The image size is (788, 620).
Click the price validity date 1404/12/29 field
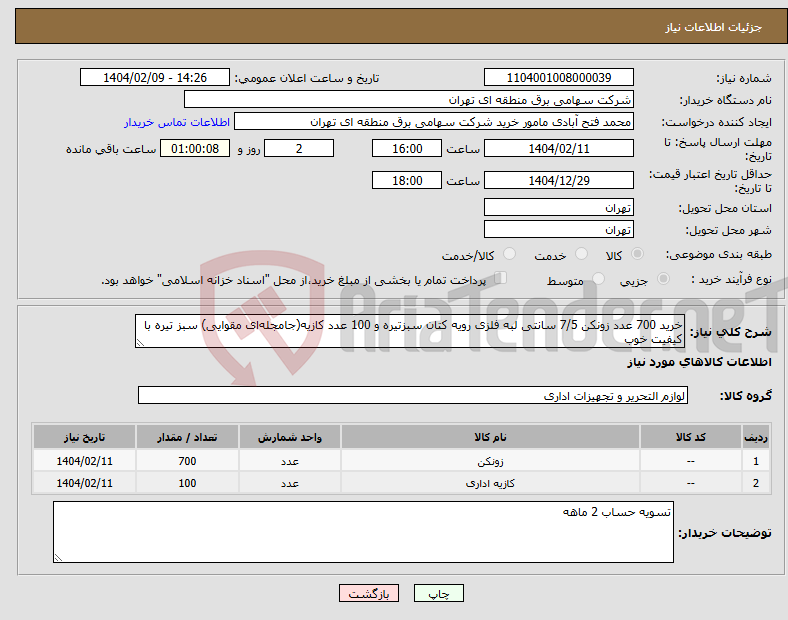558,180
